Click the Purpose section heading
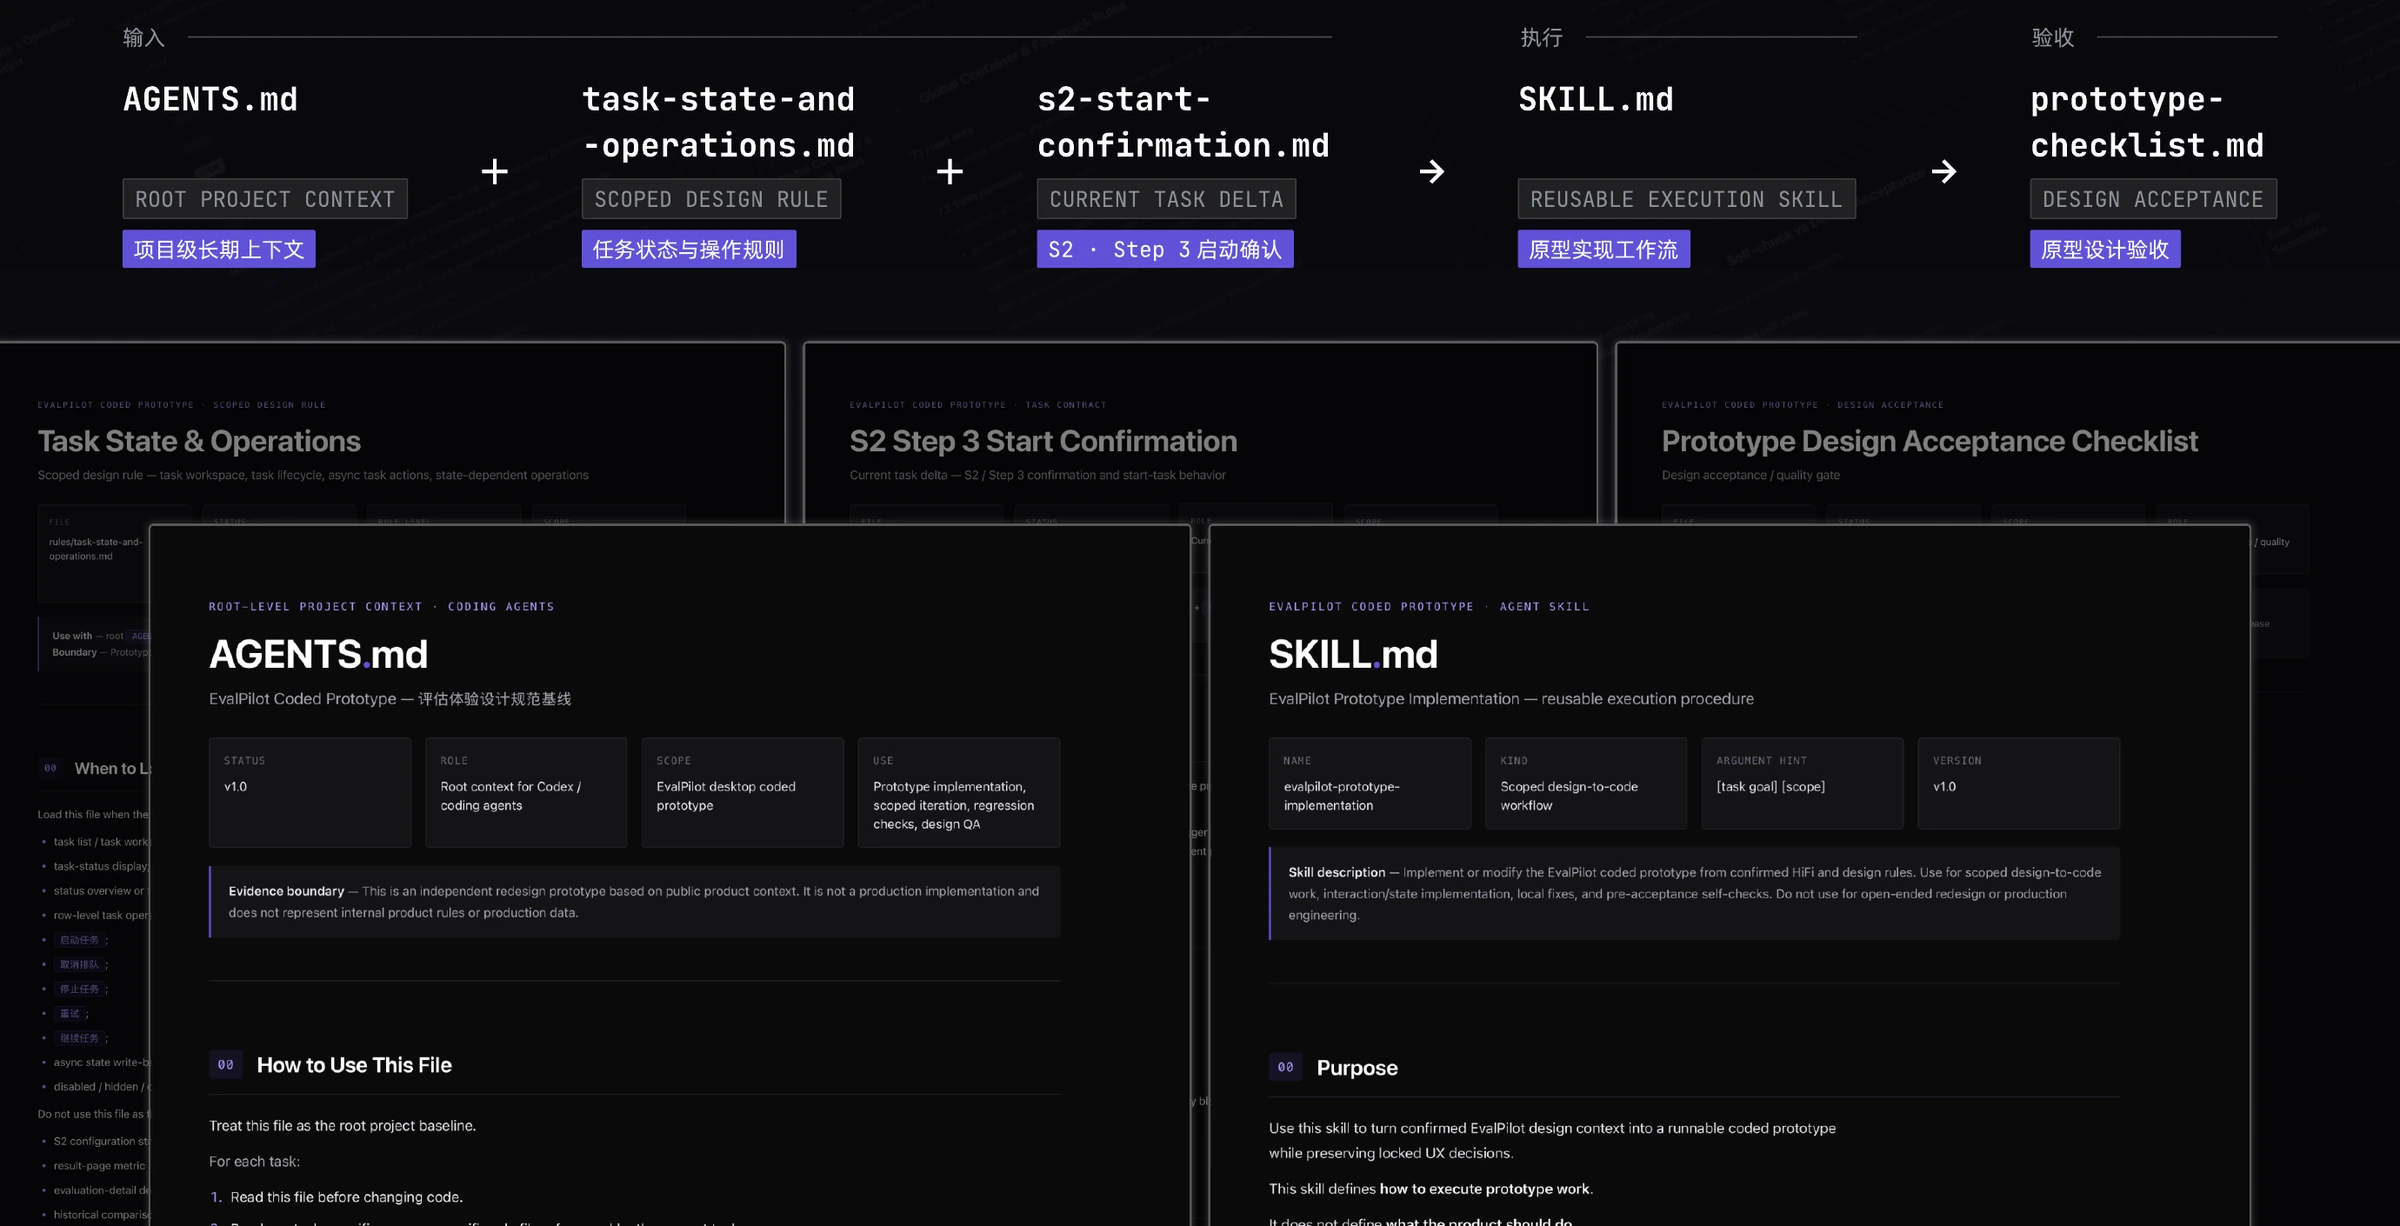The image size is (2400, 1226). (x=1357, y=1068)
